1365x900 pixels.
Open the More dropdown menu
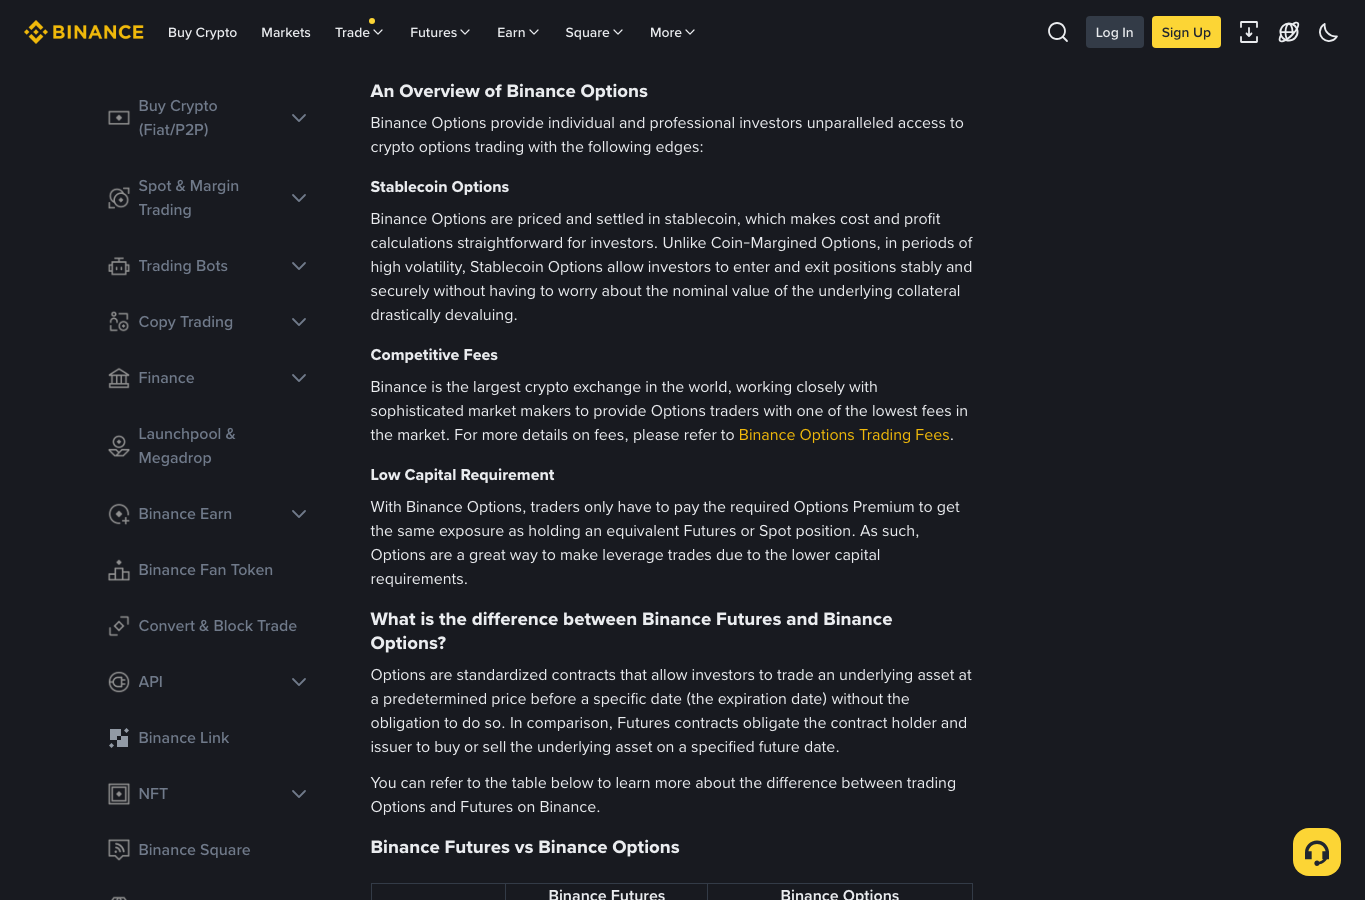pos(672,32)
